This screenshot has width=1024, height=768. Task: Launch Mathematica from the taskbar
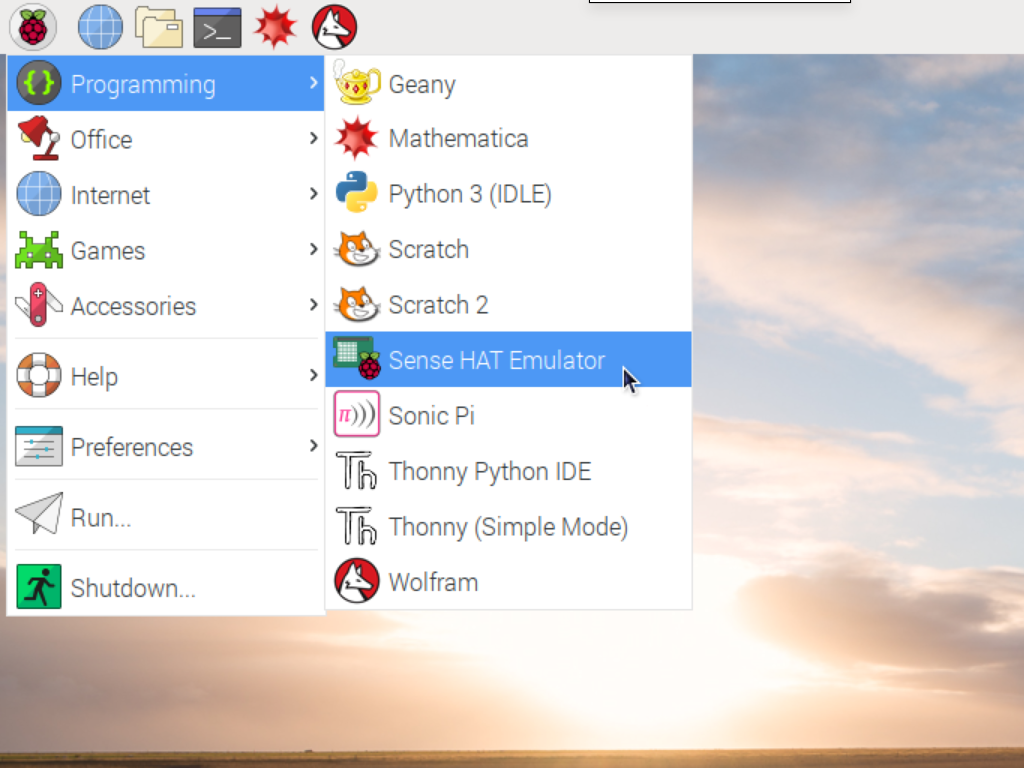tap(276, 27)
